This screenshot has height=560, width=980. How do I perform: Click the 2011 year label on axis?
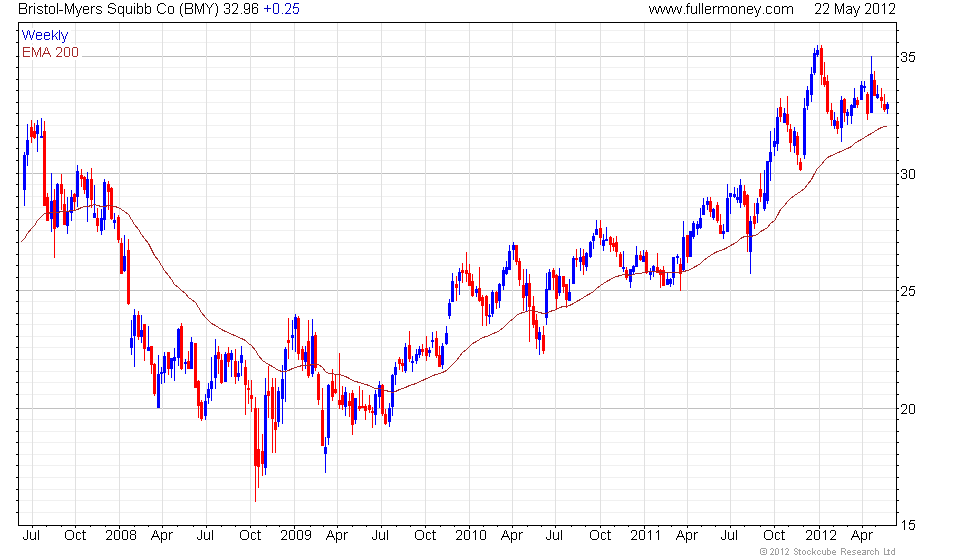646,536
